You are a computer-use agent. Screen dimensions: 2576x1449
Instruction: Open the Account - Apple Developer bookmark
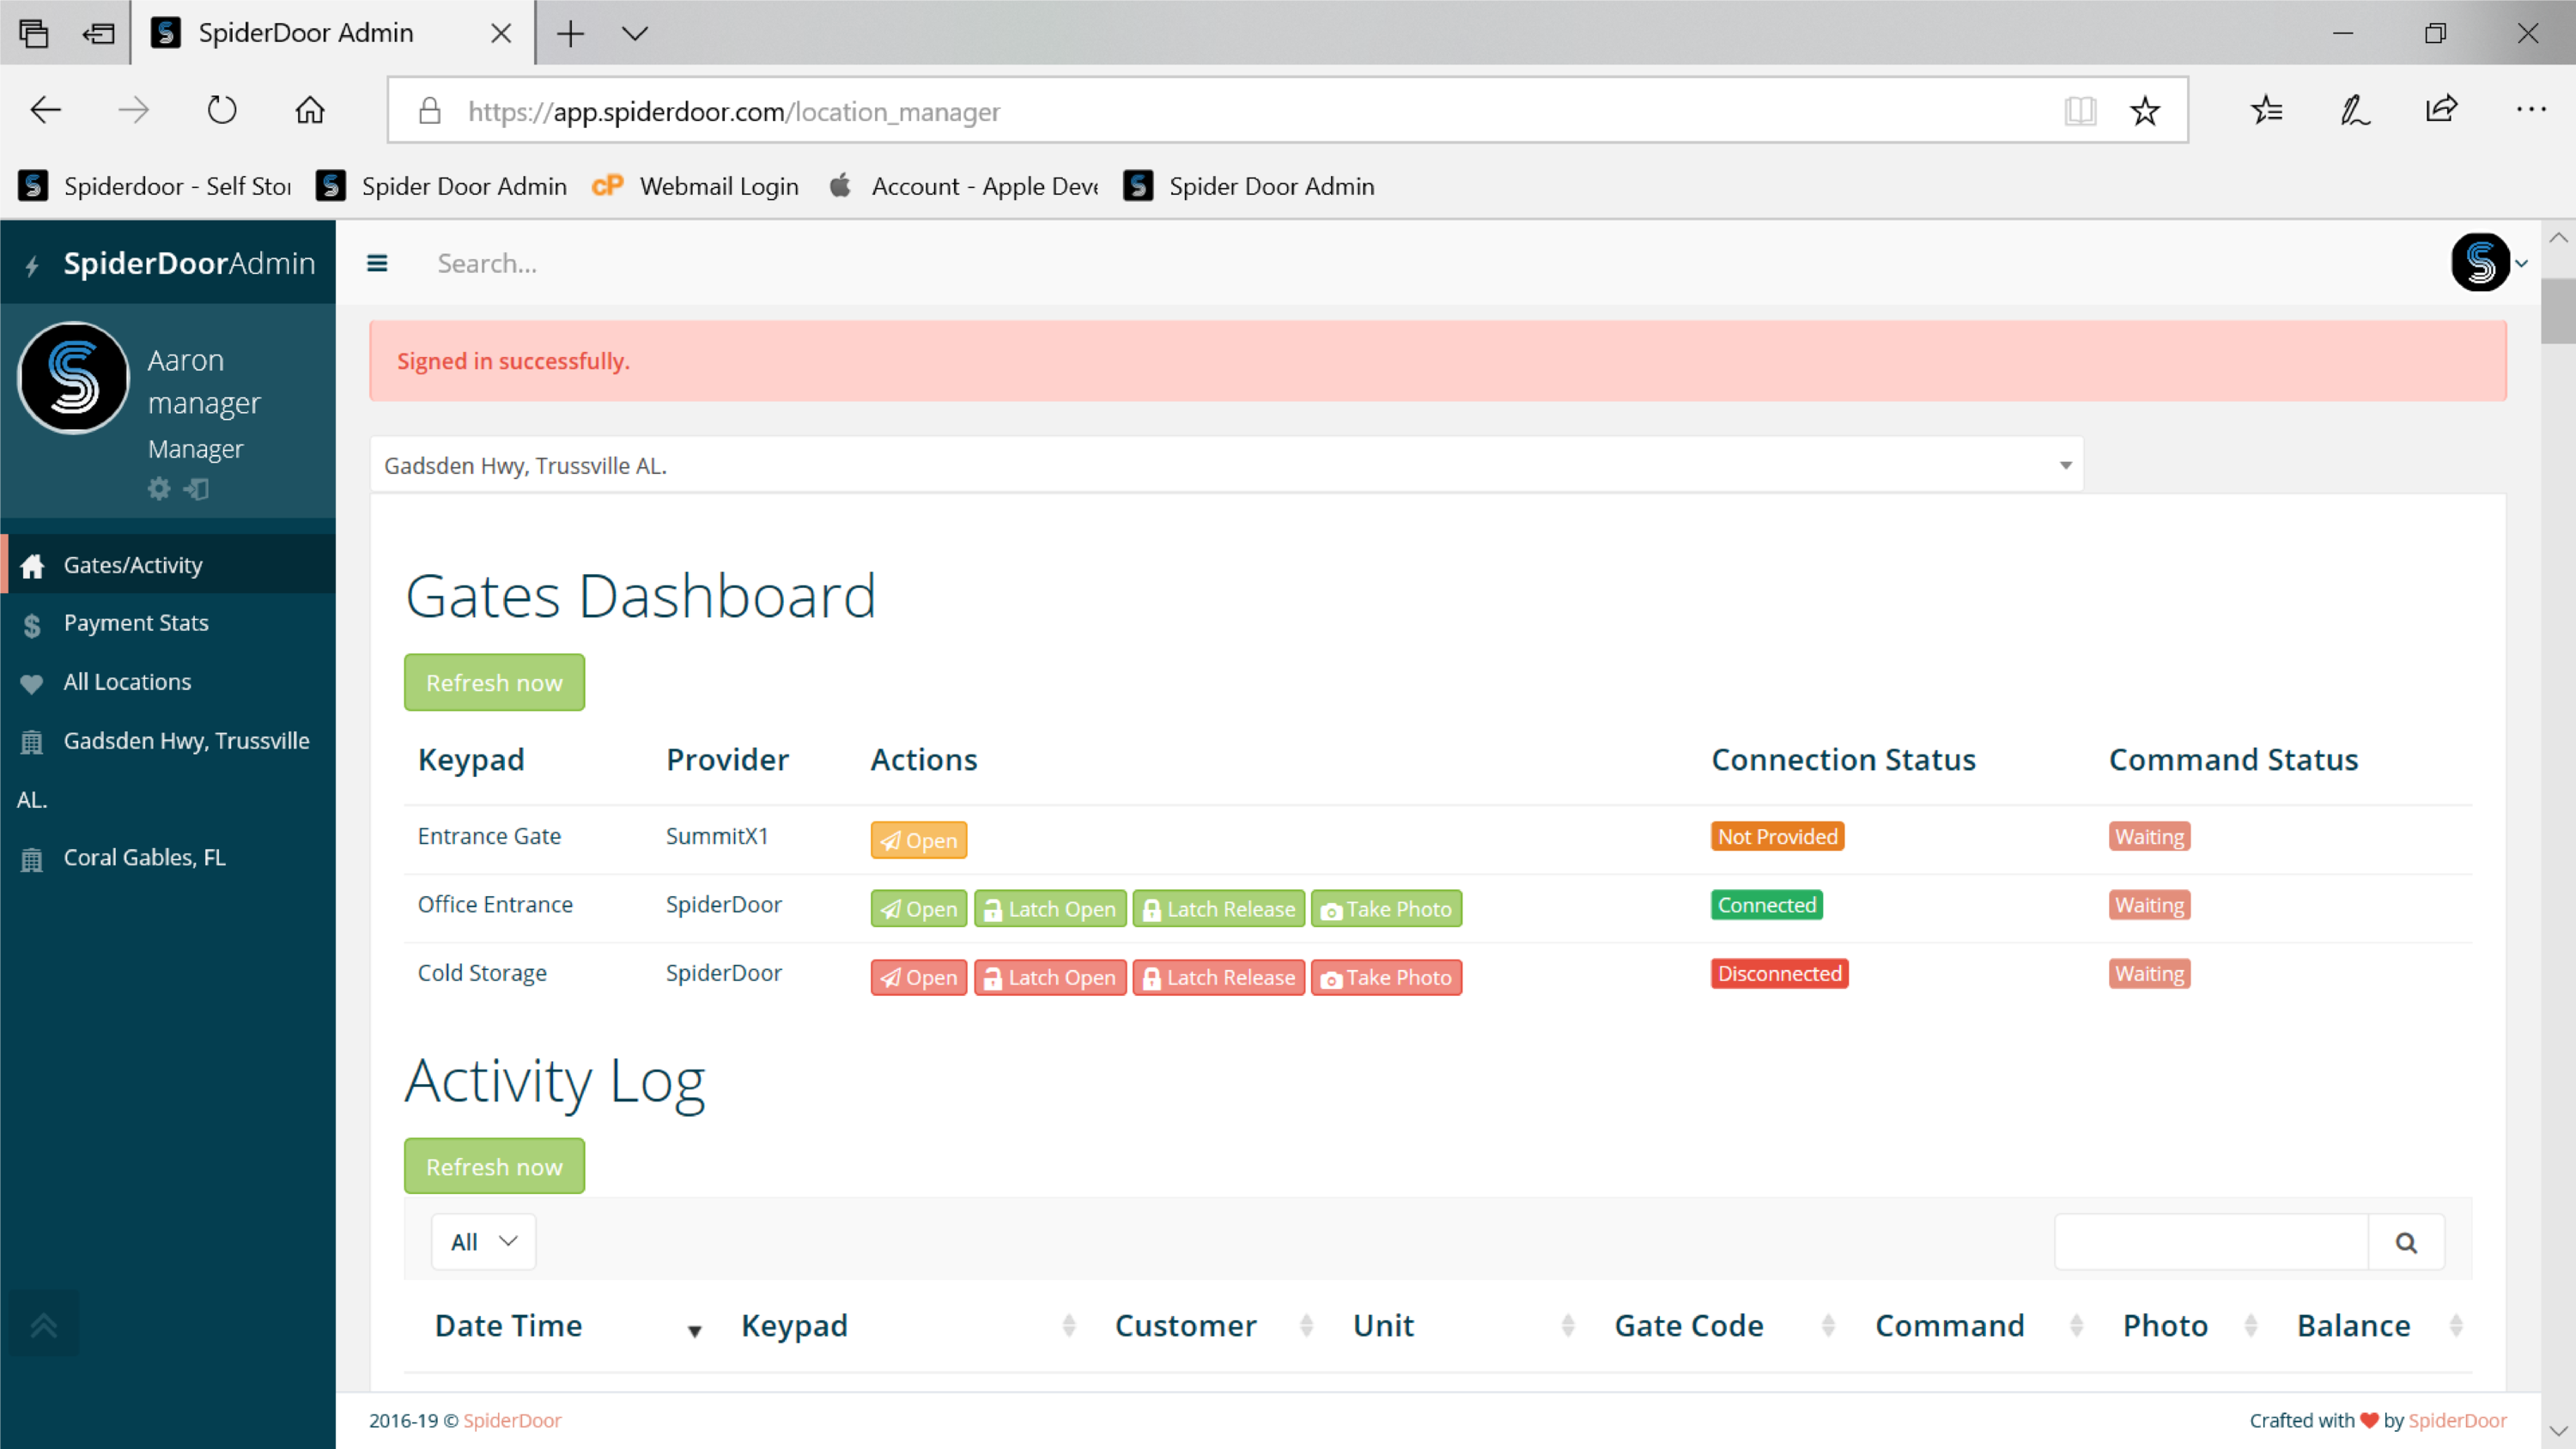[x=964, y=186]
